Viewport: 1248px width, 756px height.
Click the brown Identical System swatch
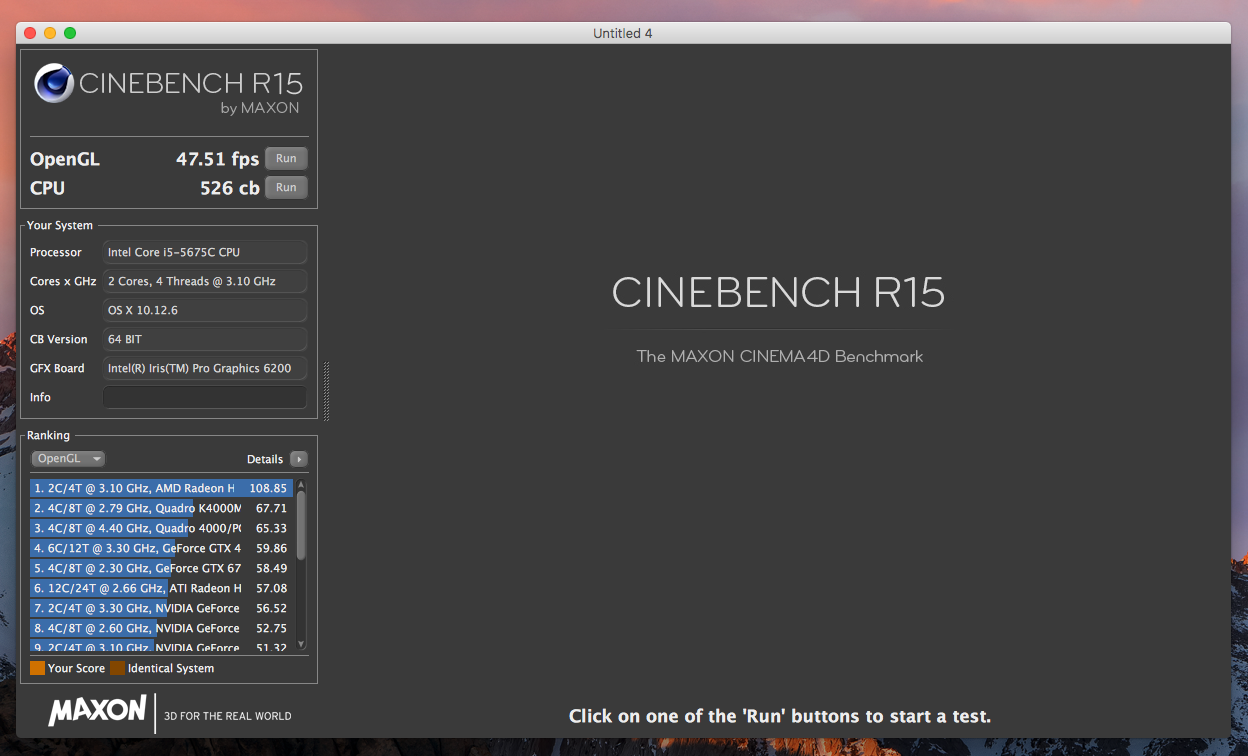tap(117, 668)
